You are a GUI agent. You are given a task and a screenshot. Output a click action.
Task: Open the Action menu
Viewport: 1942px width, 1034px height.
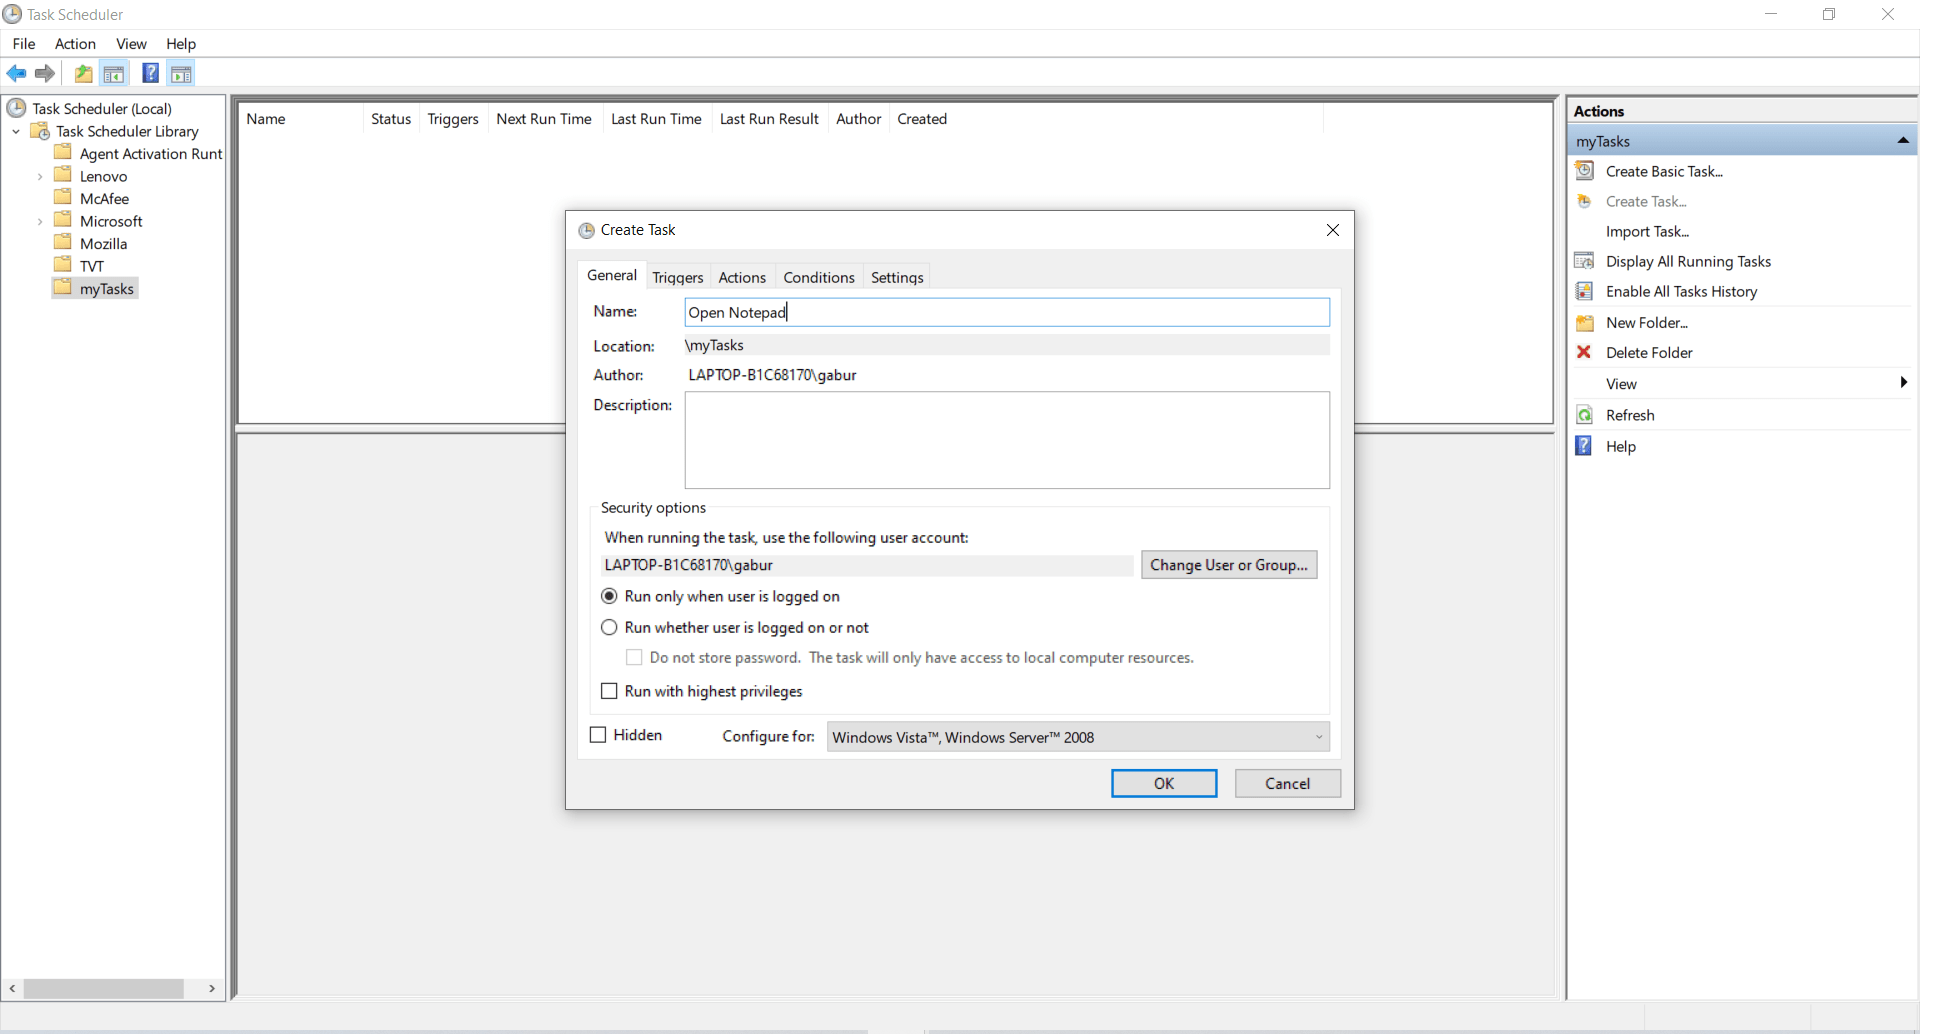point(75,44)
